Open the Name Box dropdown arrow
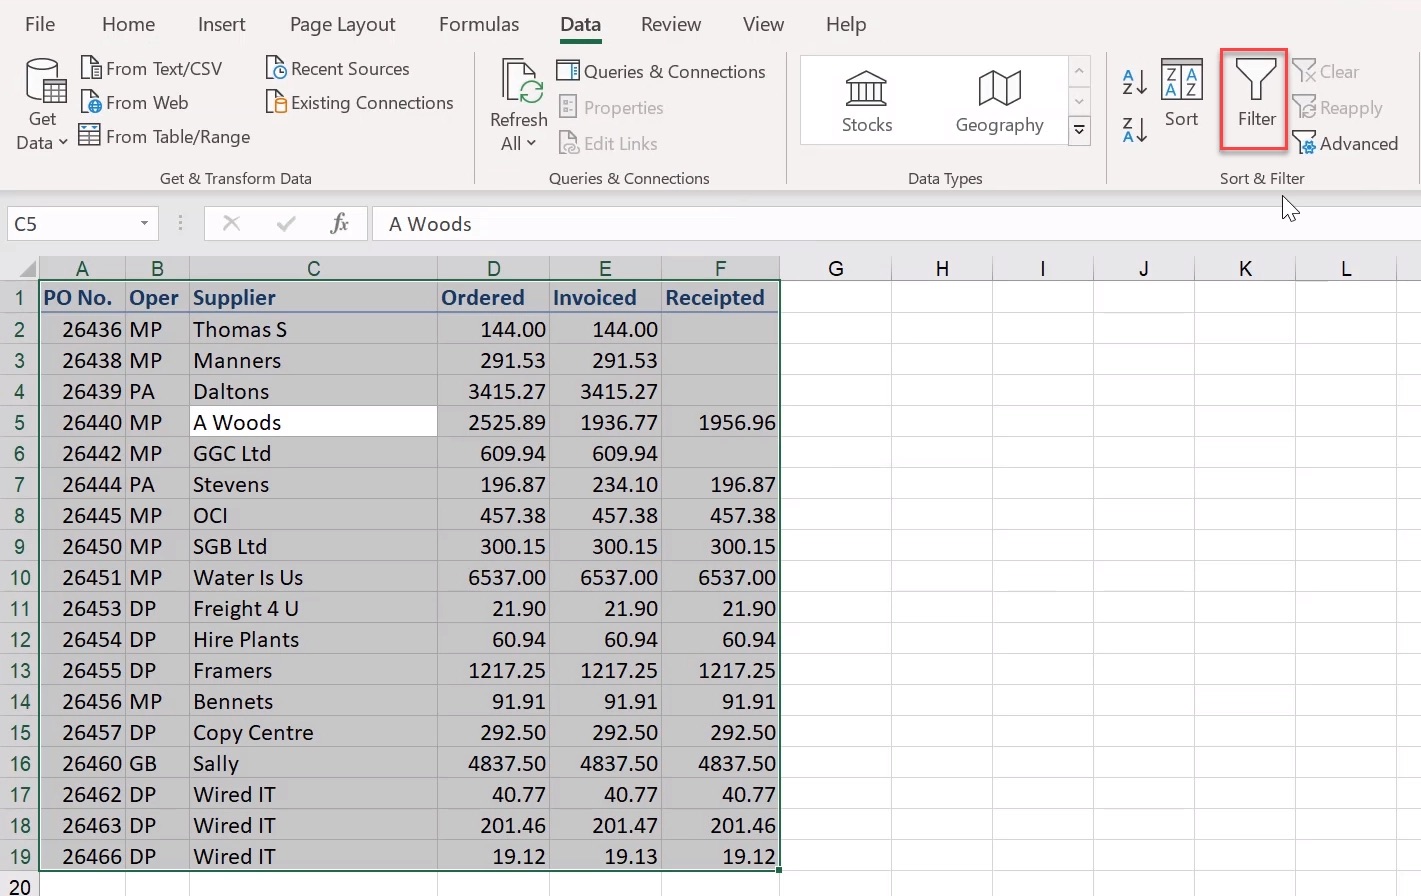Image resolution: width=1421 pixels, height=896 pixels. tap(144, 224)
